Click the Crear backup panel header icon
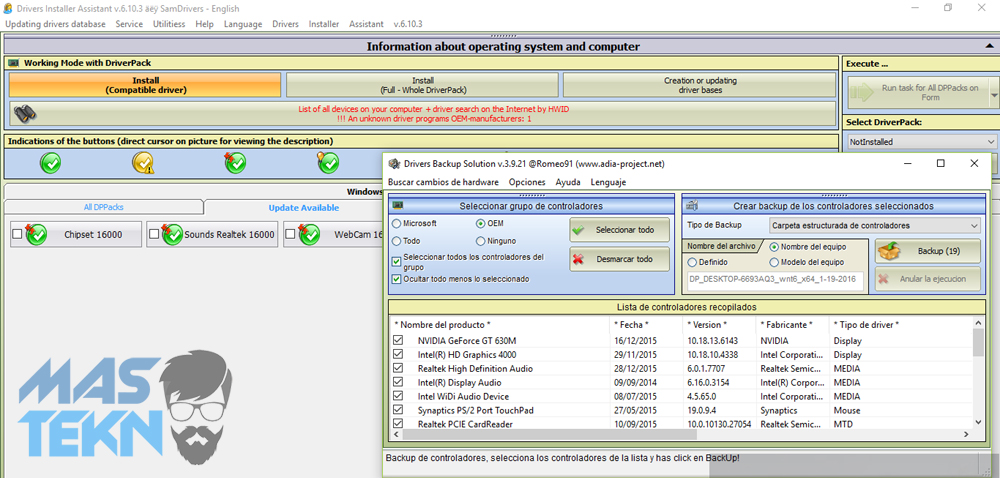Screen dimensions: 1000x478 pos(691,205)
